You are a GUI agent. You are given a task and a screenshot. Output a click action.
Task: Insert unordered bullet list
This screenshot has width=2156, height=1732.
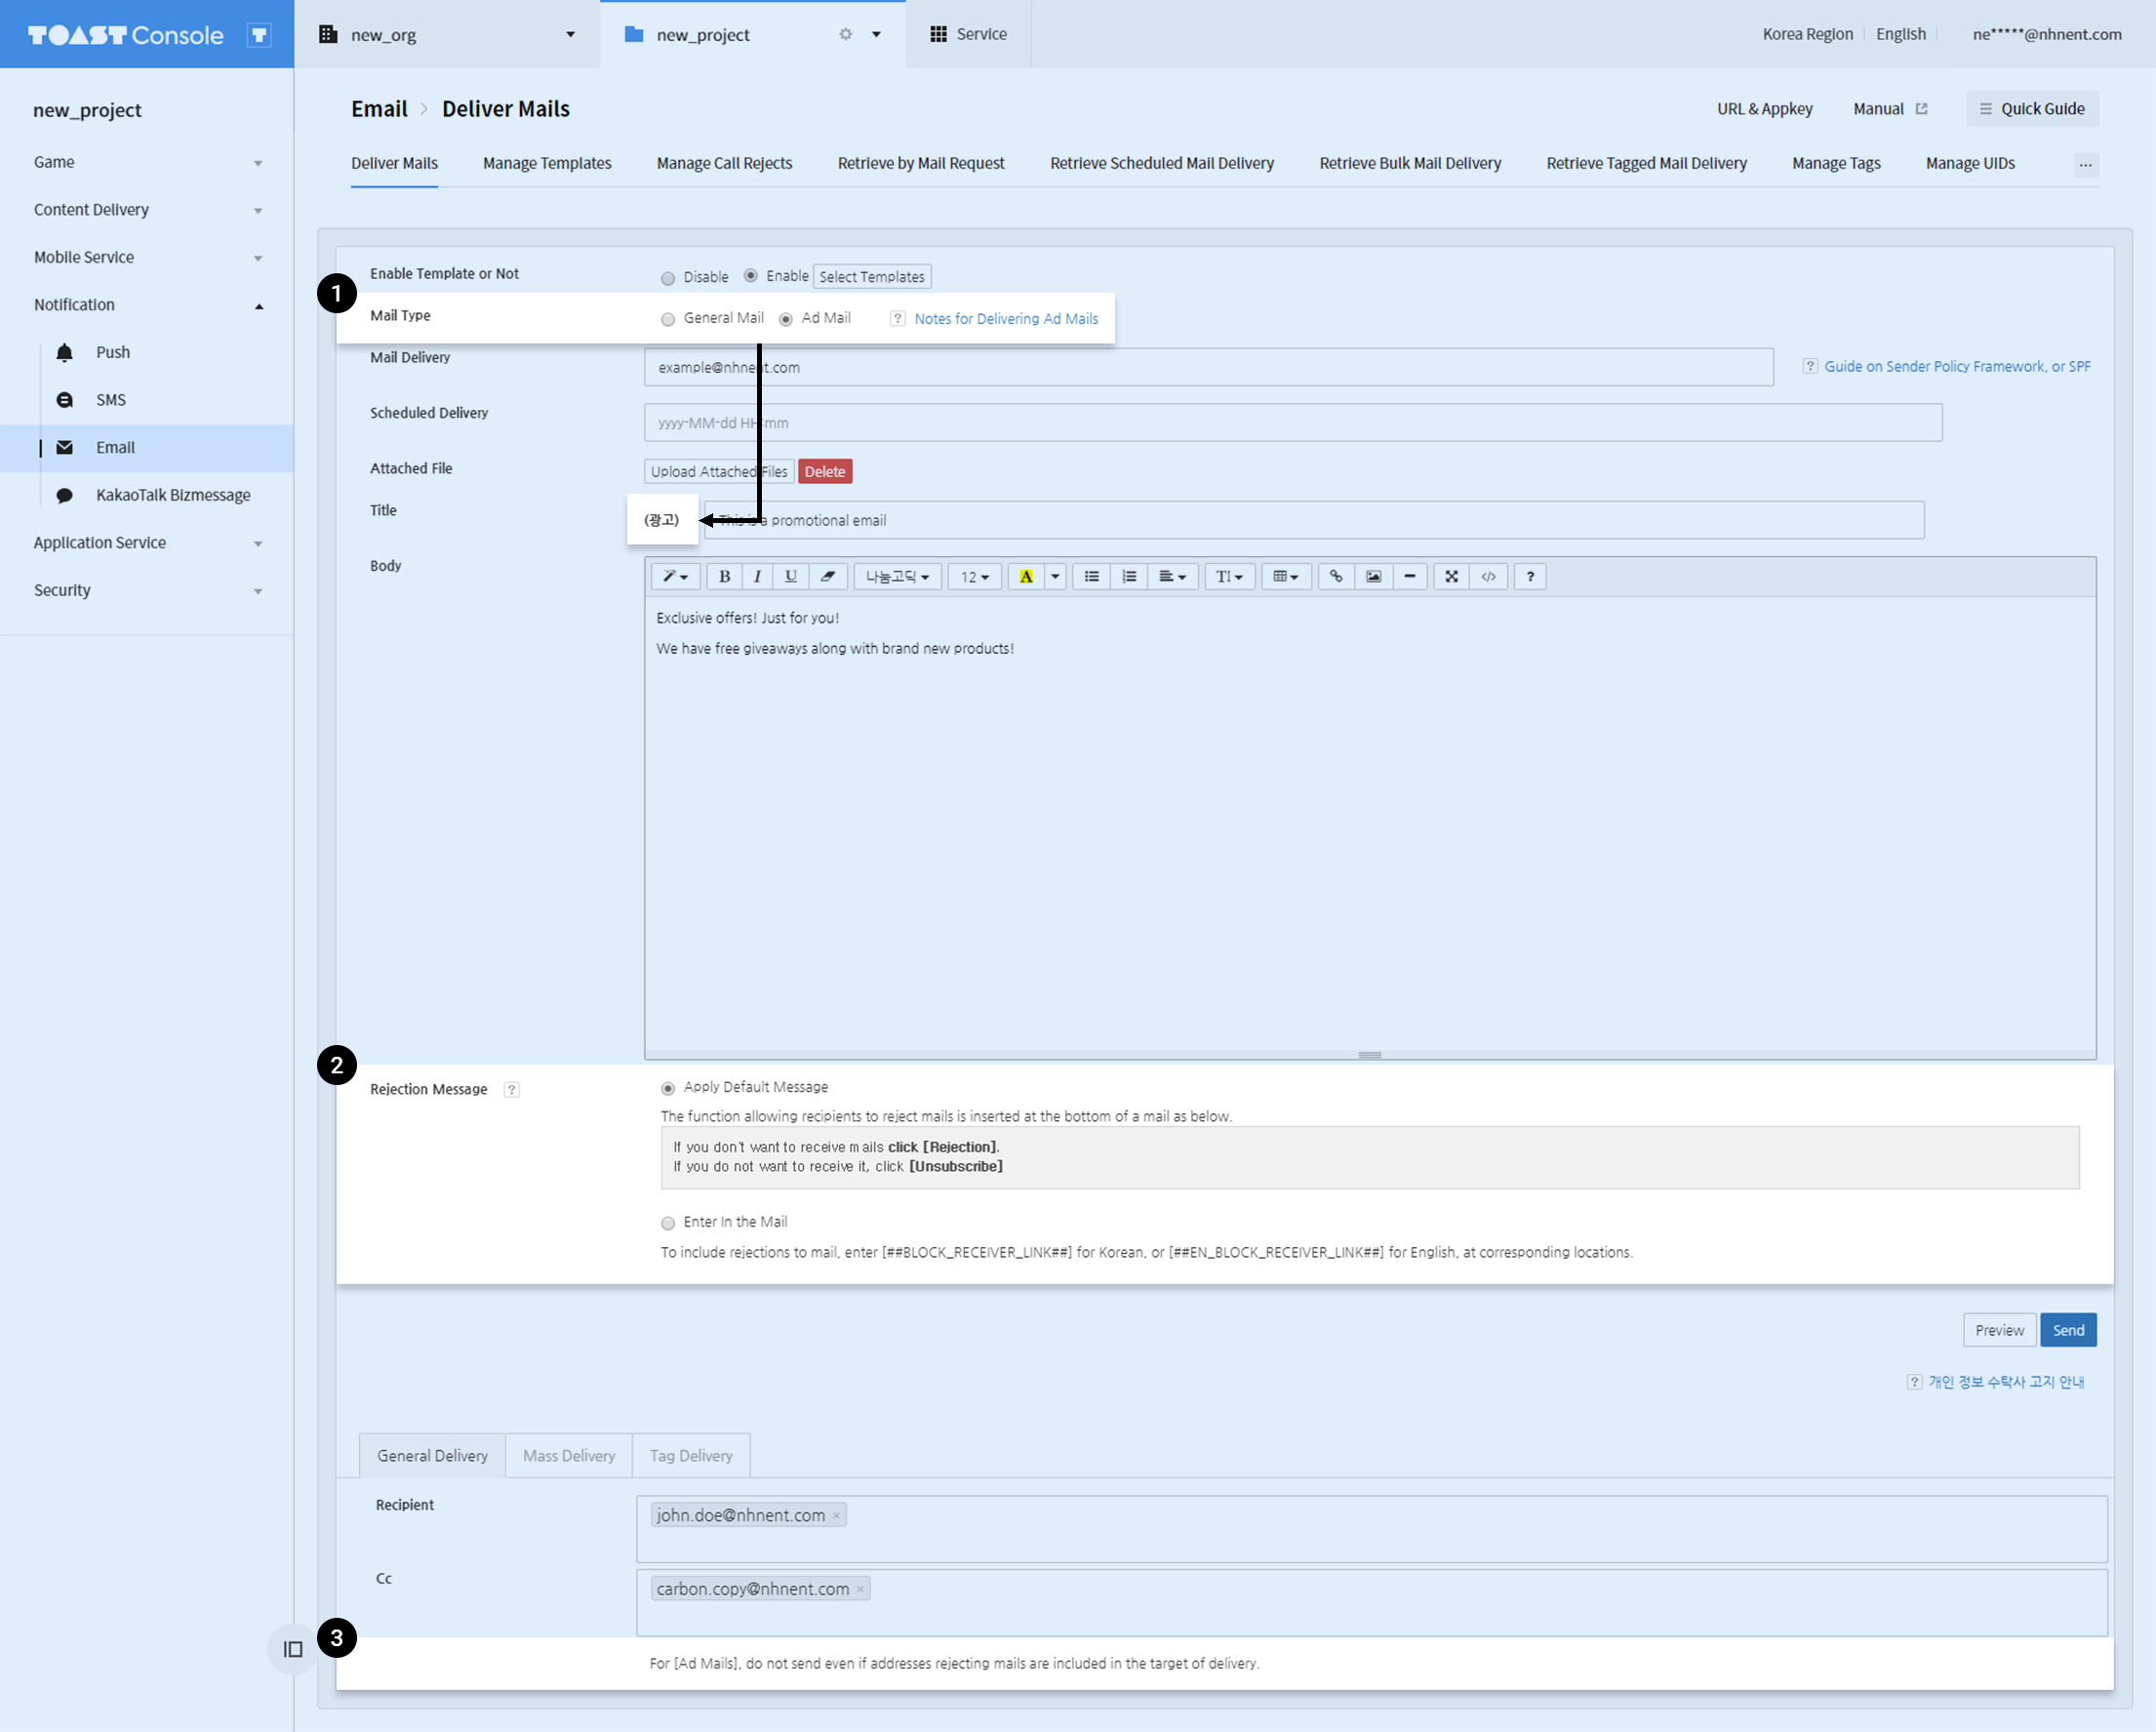[x=1091, y=577]
